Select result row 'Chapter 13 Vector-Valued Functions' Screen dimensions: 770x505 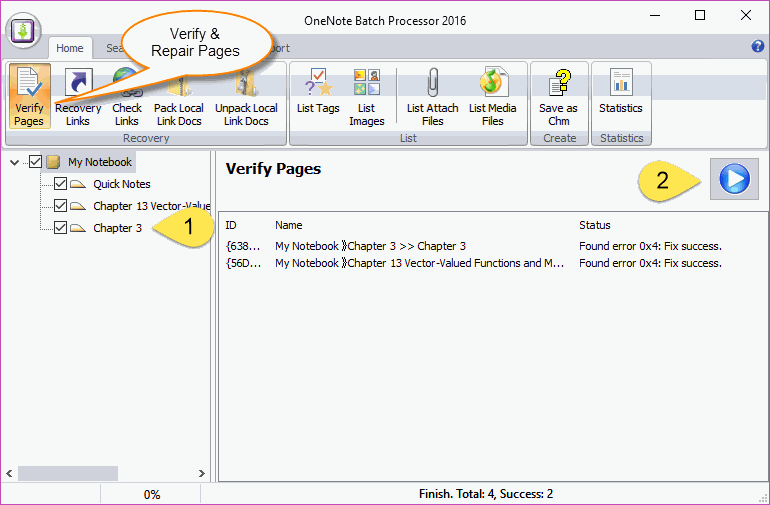[x=493, y=263]
